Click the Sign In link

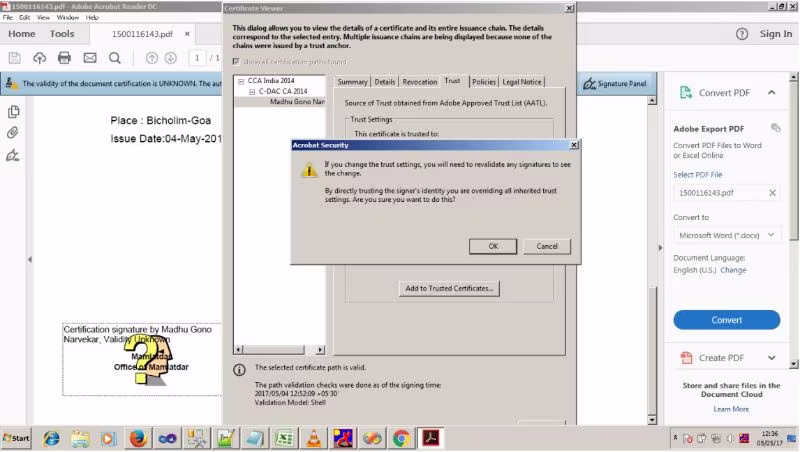pos(776,34)
